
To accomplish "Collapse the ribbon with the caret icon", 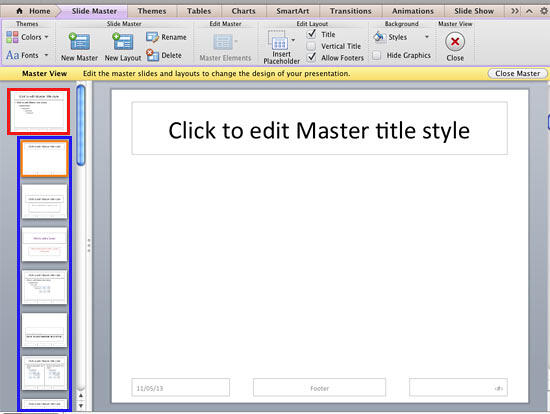I will coord(529,11).
